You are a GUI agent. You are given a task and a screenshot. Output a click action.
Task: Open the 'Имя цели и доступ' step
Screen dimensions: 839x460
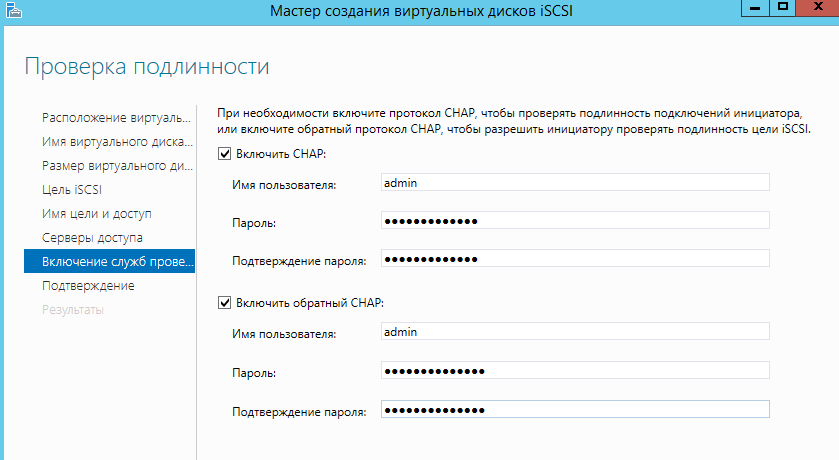pos(97,214)
